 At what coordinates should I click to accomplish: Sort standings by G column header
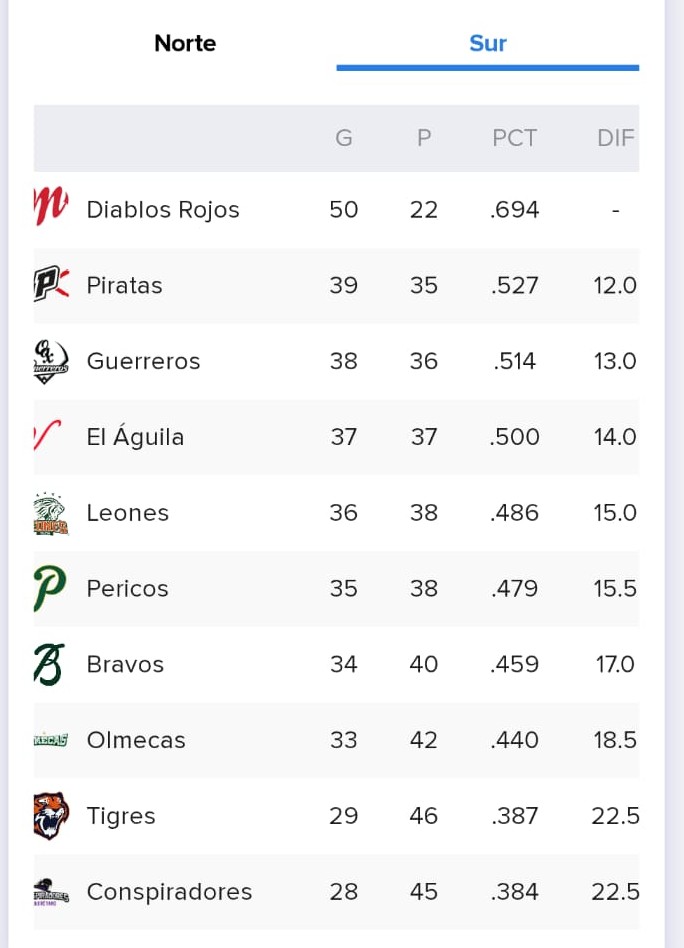click(x=344, y=138)
